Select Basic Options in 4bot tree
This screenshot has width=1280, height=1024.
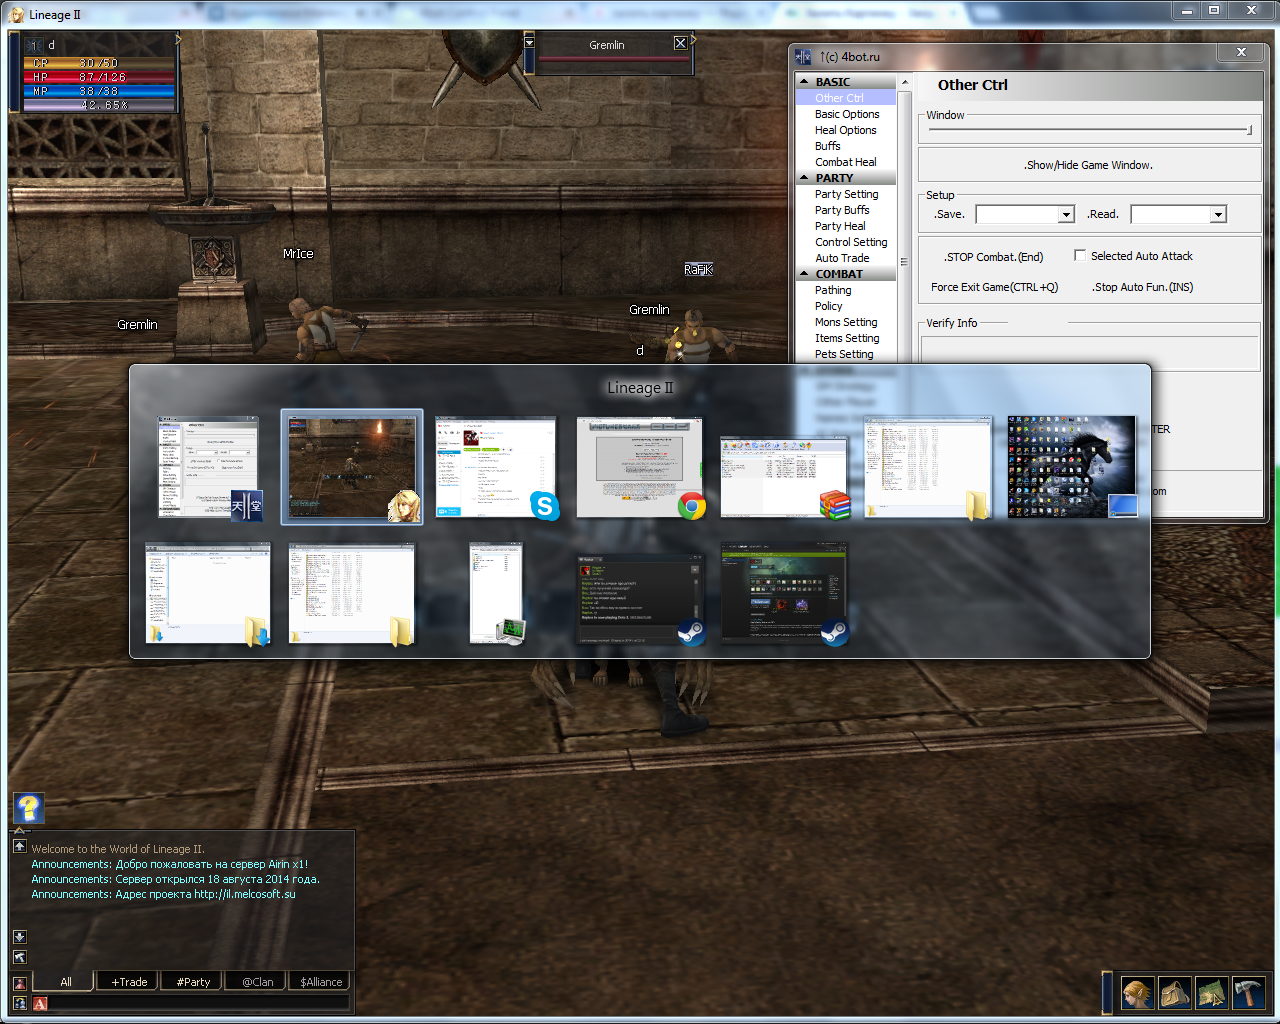847,114
